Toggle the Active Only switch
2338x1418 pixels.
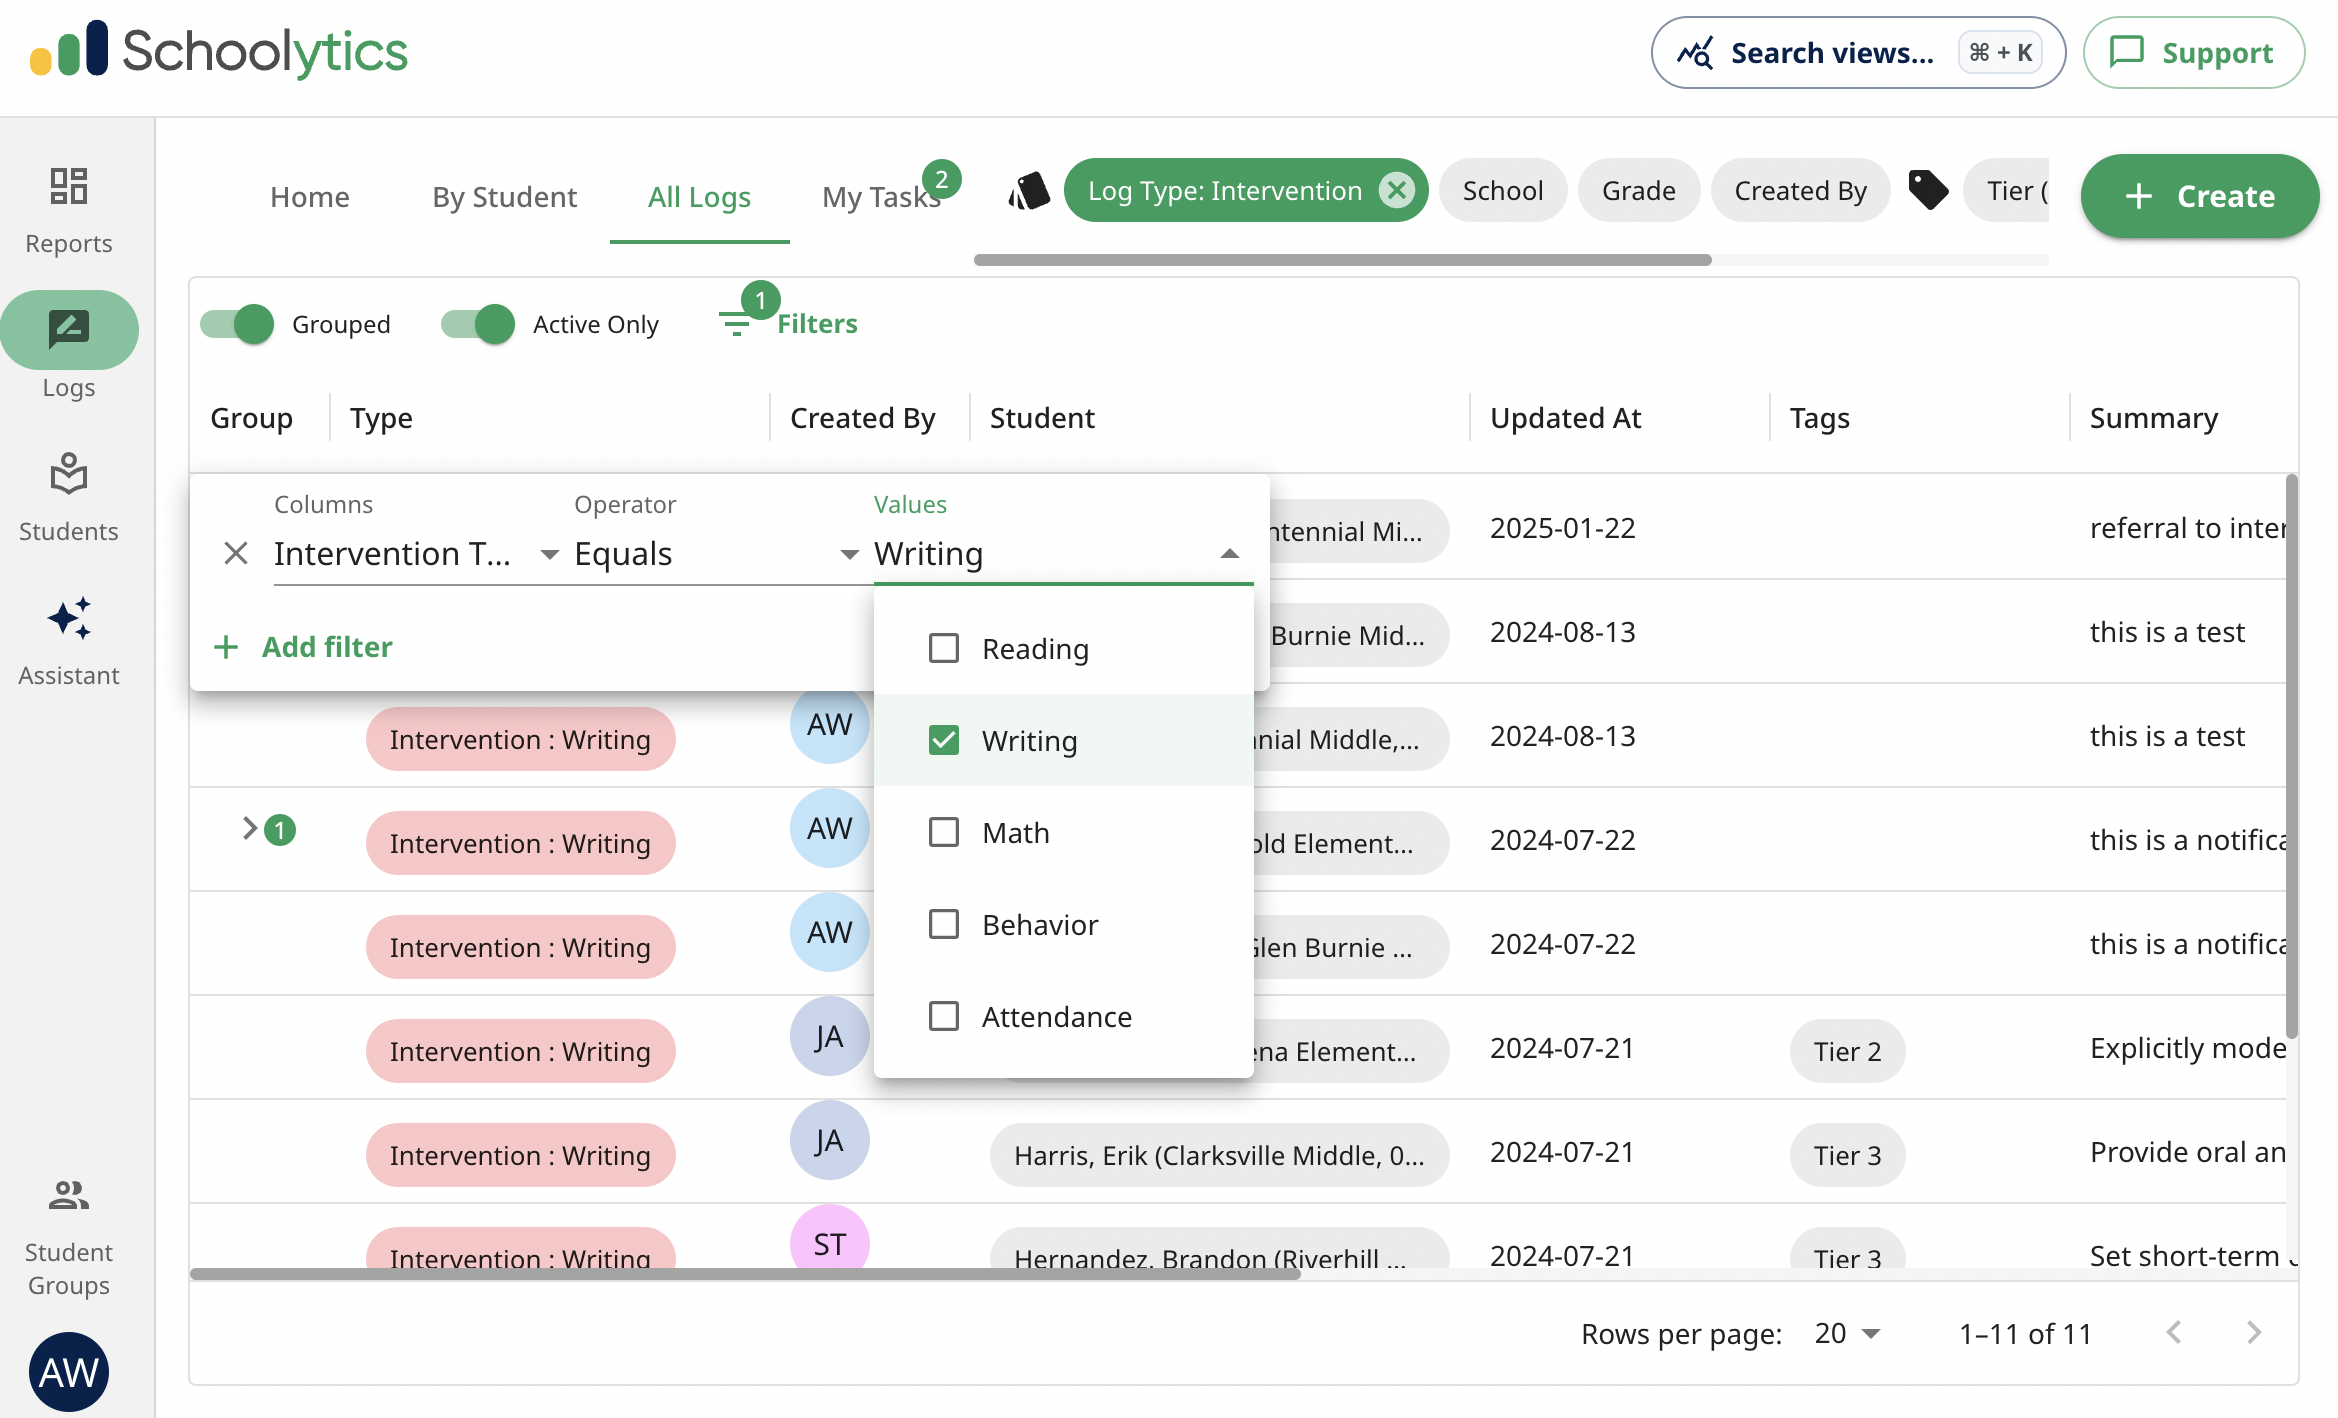[478, 324]
